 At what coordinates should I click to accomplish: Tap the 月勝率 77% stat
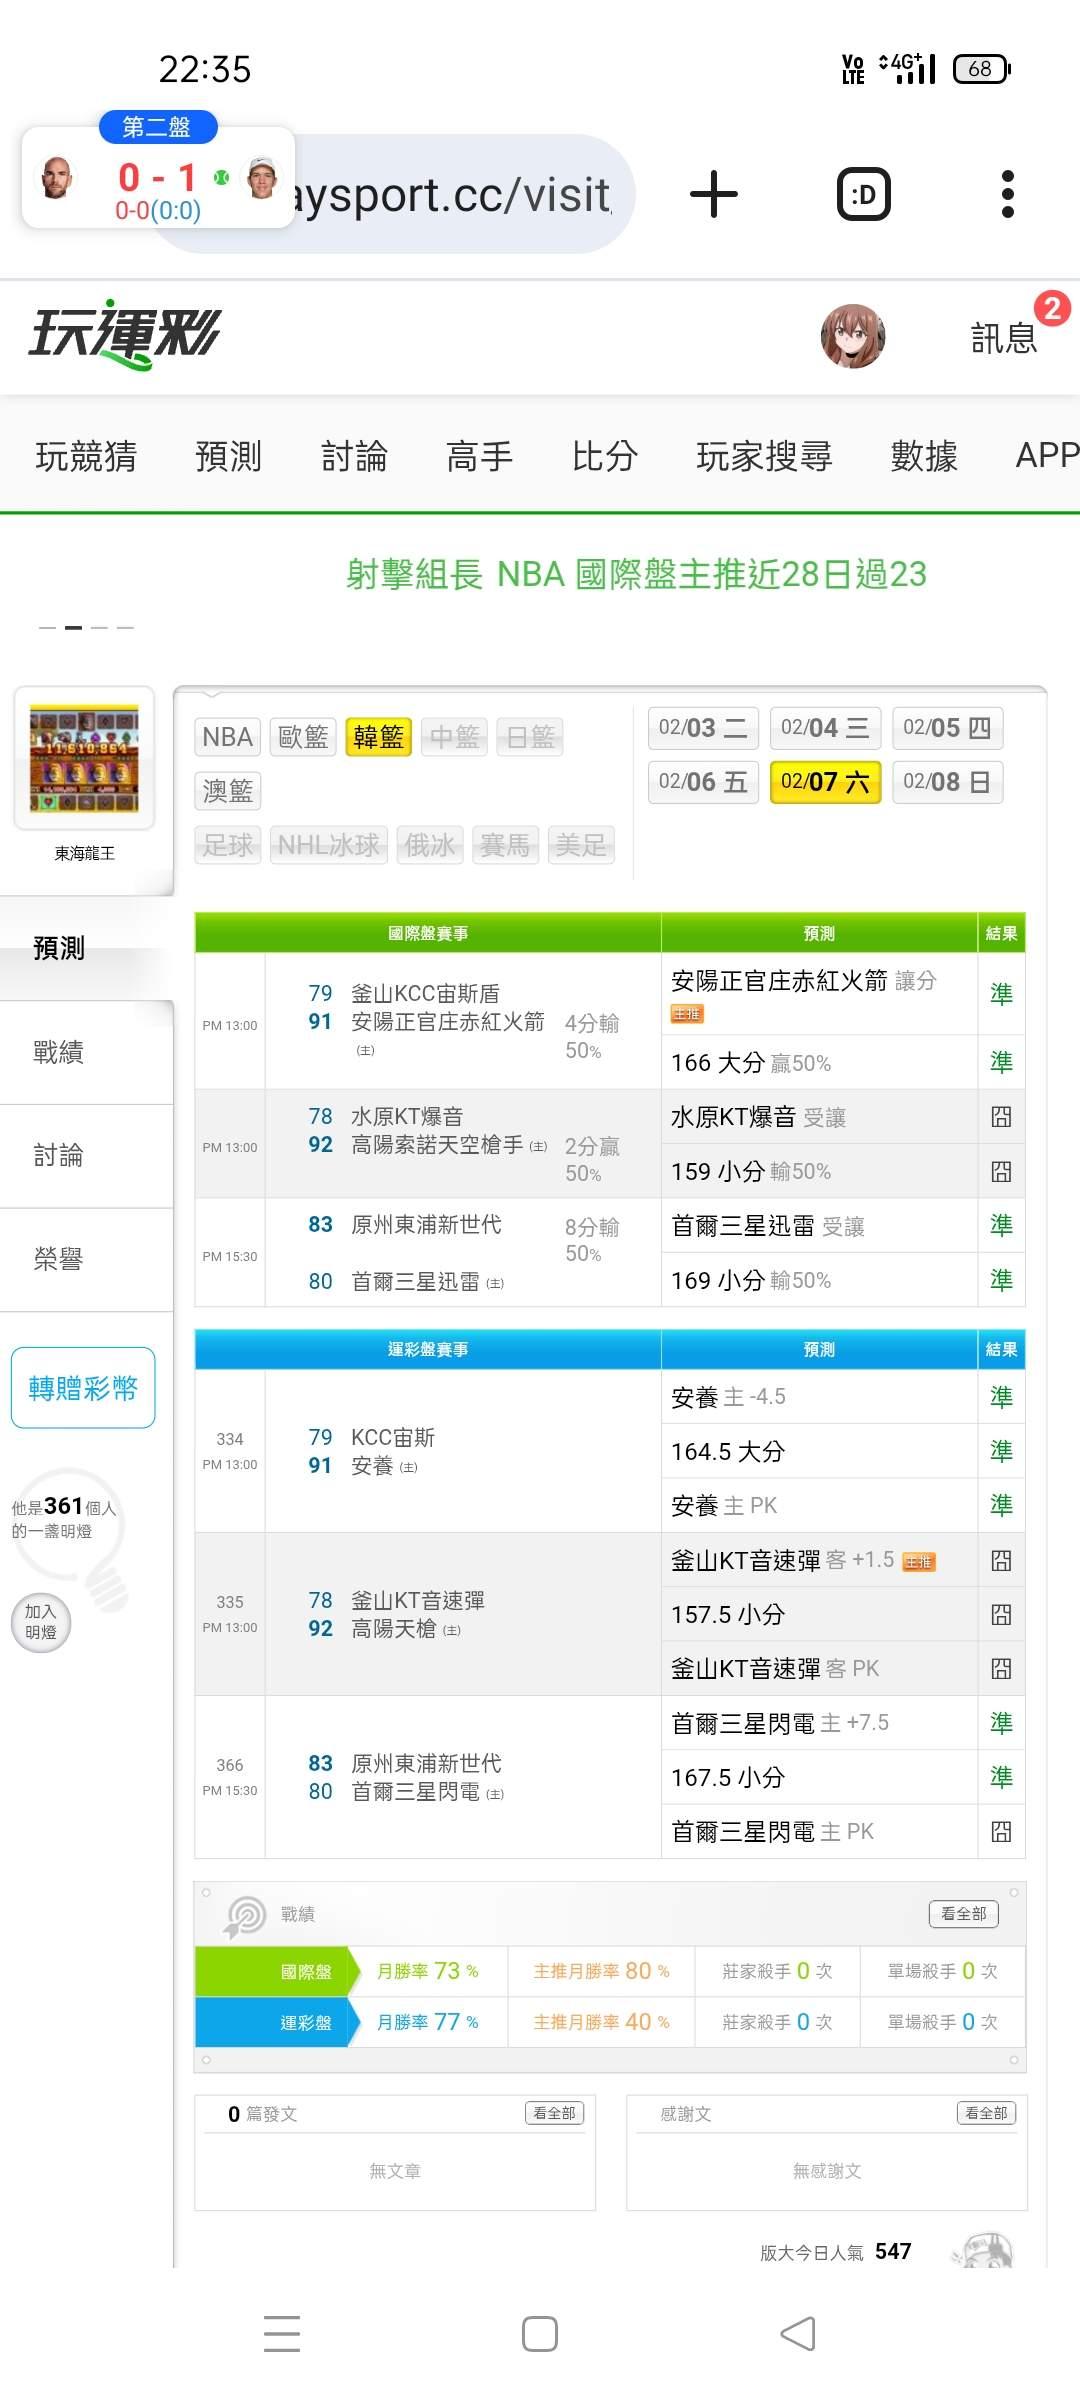427,2022
